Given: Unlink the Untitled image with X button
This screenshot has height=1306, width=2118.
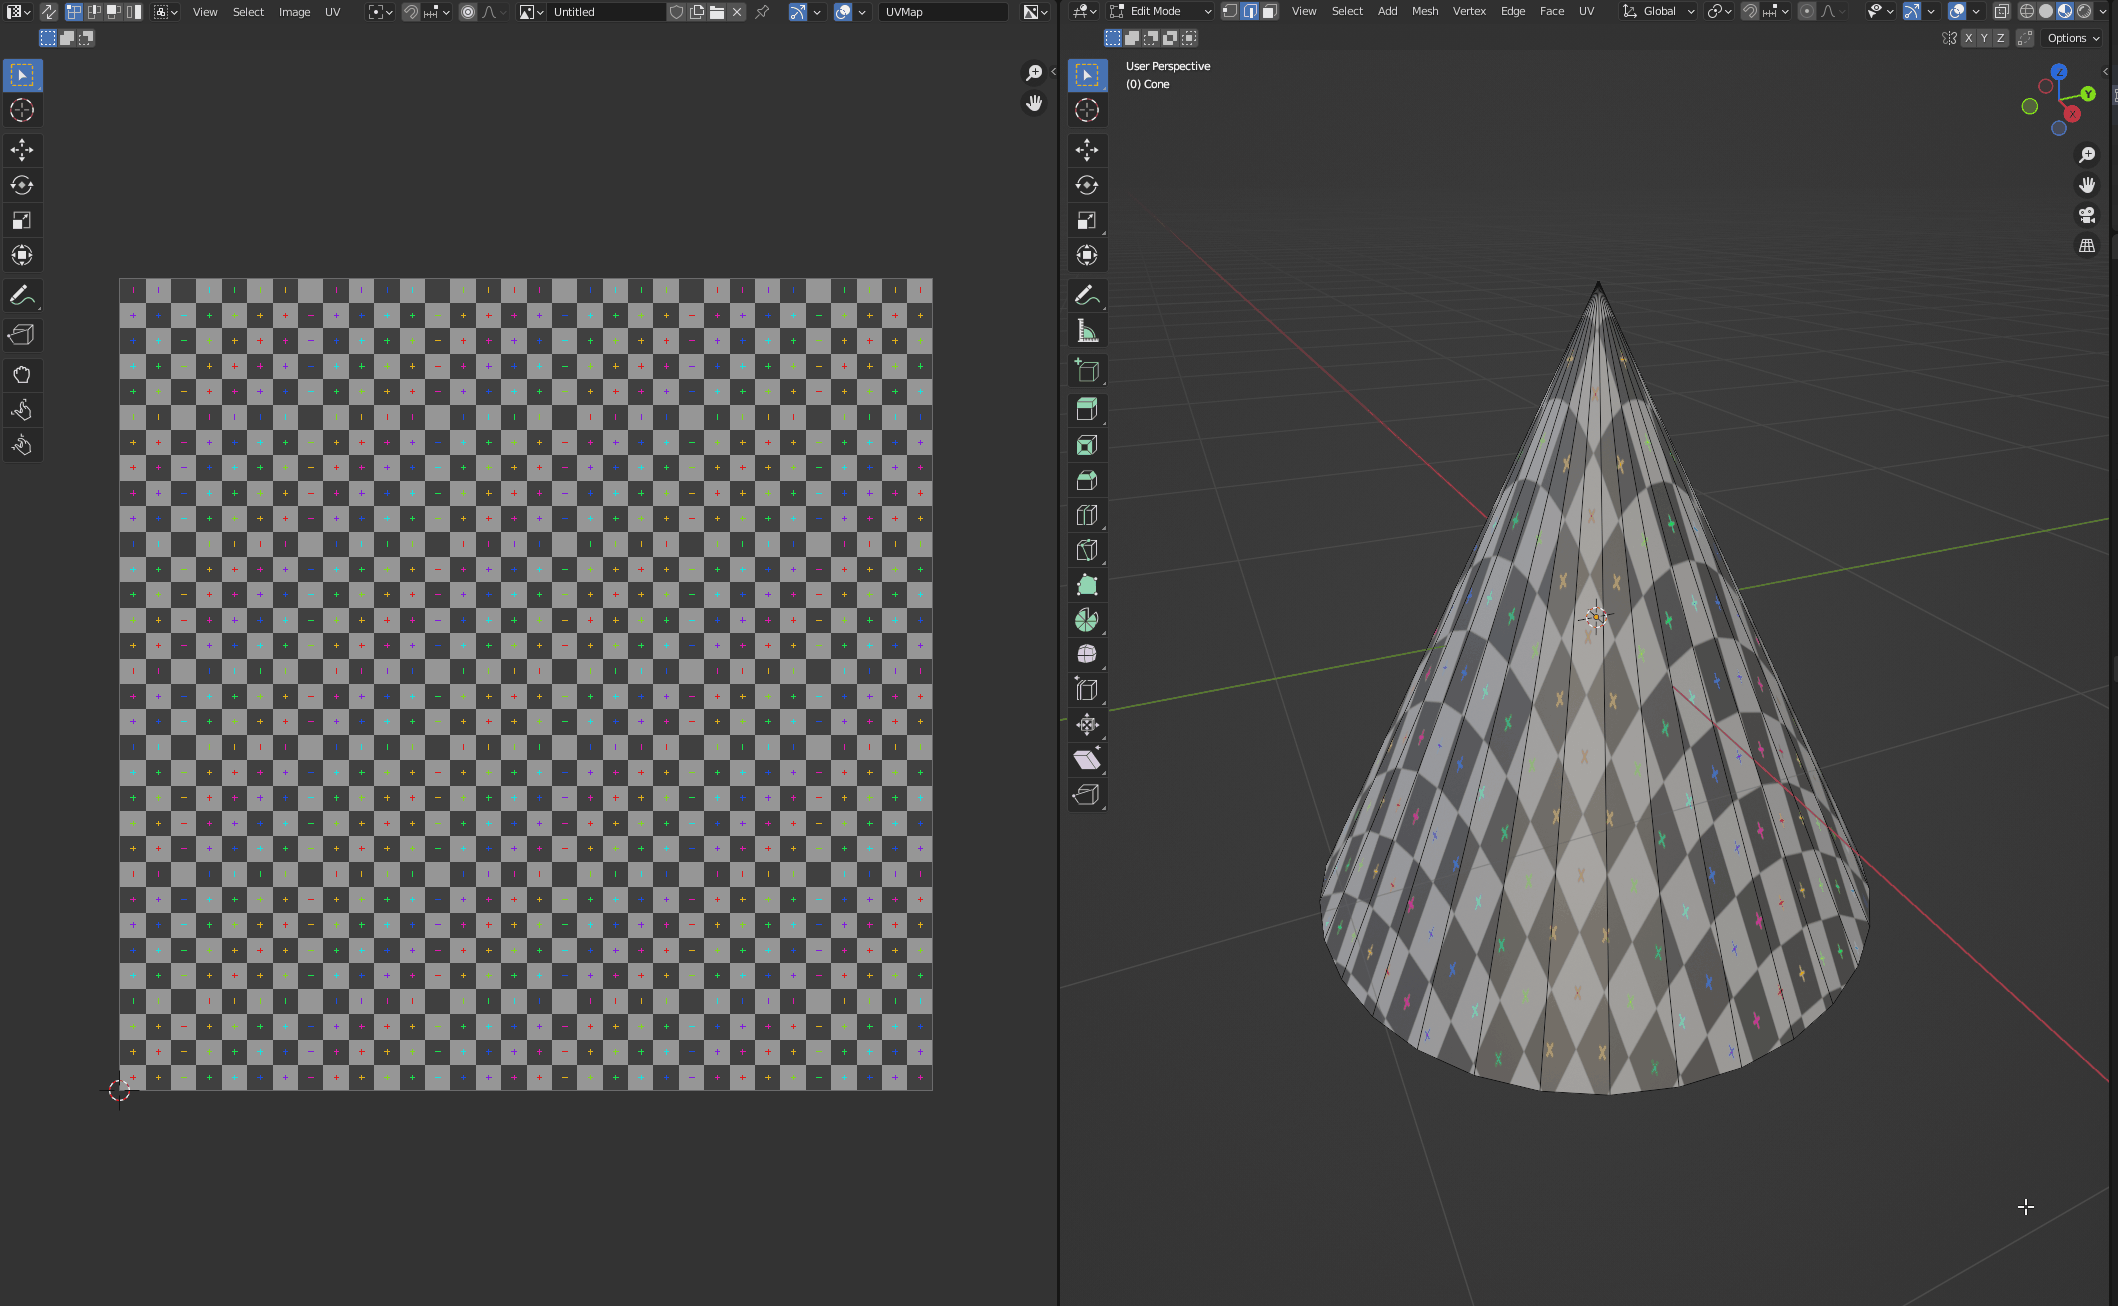Looking at the screenshot, I should click(737, 12).
